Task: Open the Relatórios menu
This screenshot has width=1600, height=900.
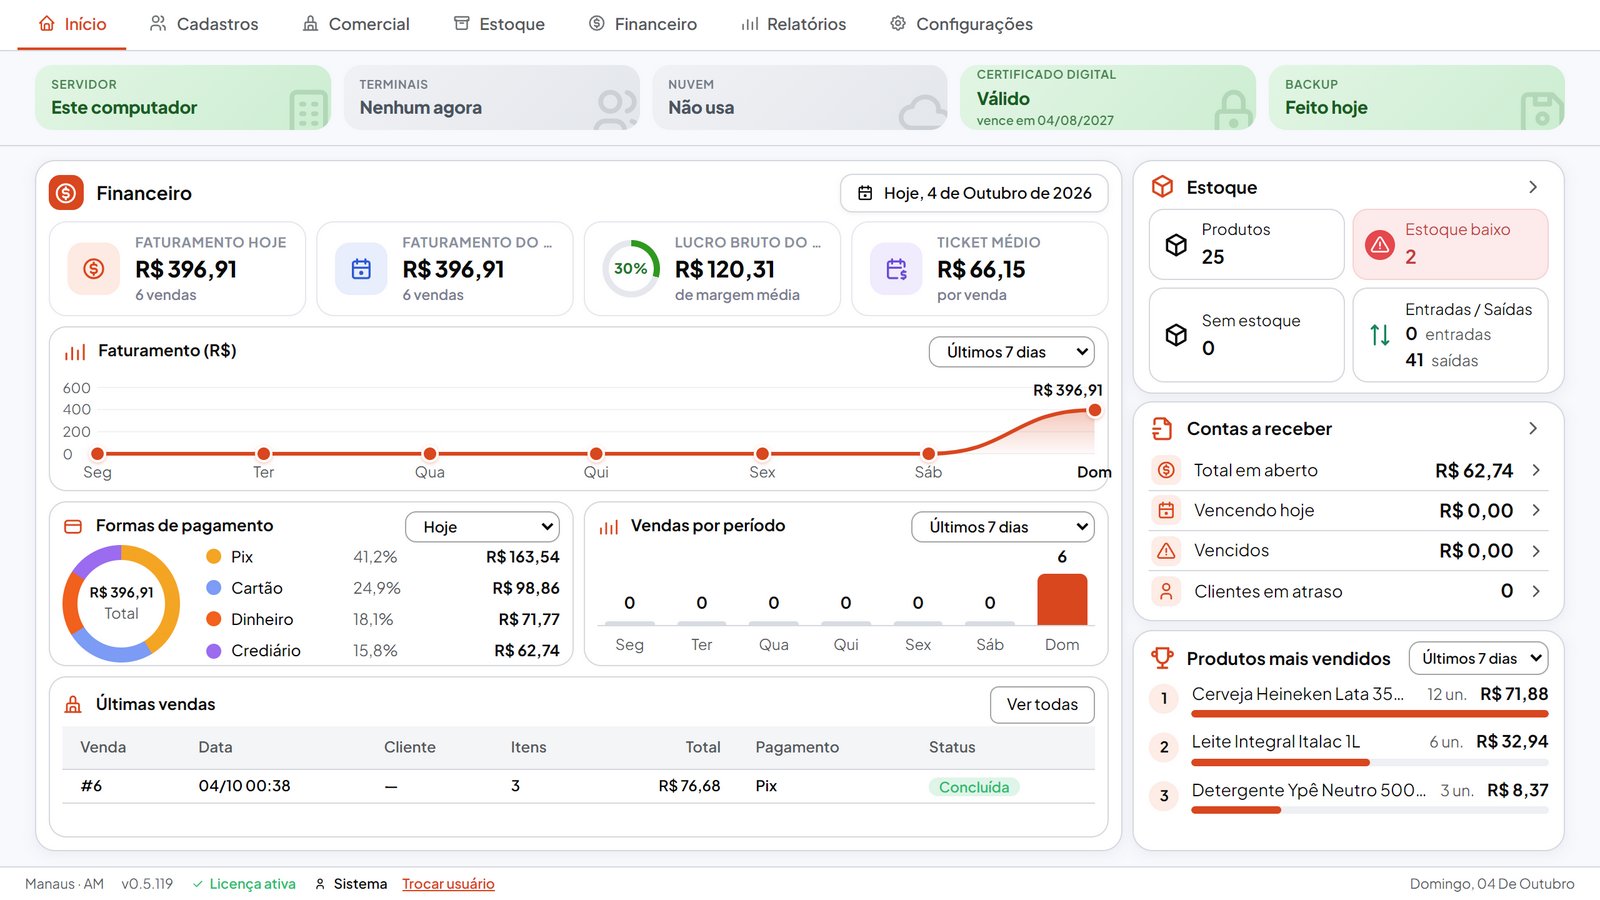Action: point(794,24)
